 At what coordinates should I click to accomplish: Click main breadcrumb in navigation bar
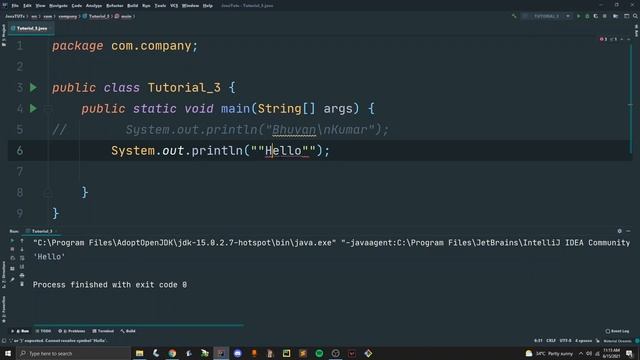pos(124,16)
